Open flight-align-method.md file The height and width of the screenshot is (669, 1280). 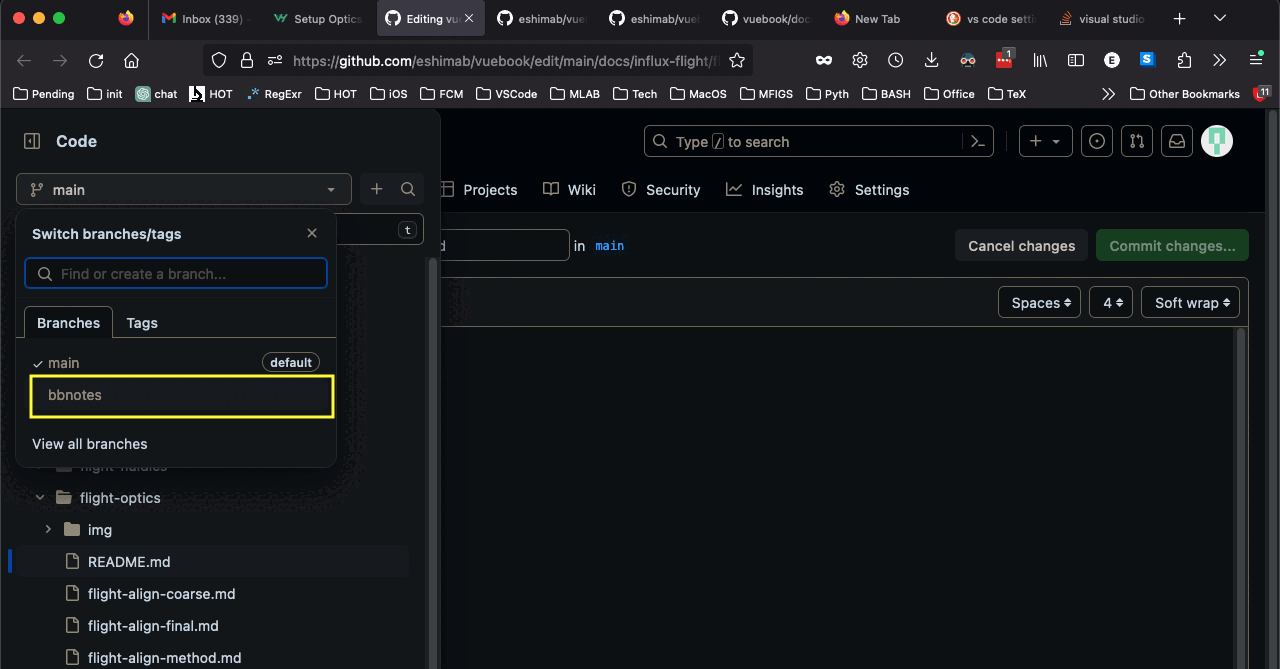coord(164,658)
